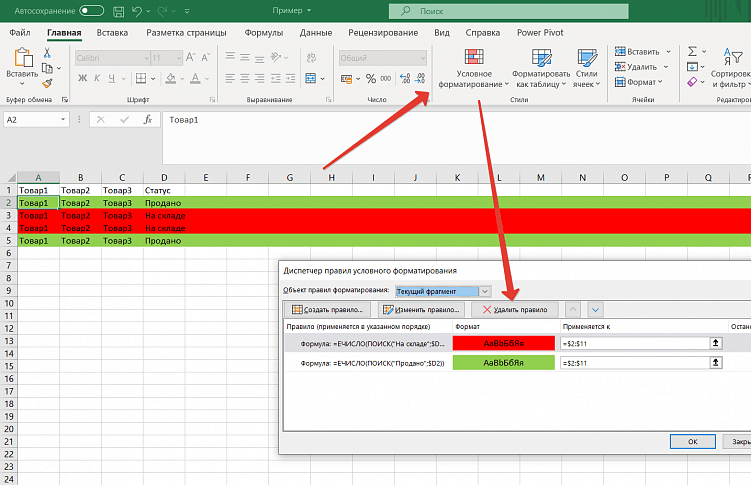Click the red format preview swatch
Viewport: 751px width, 485px height.
tap(503, 343)
